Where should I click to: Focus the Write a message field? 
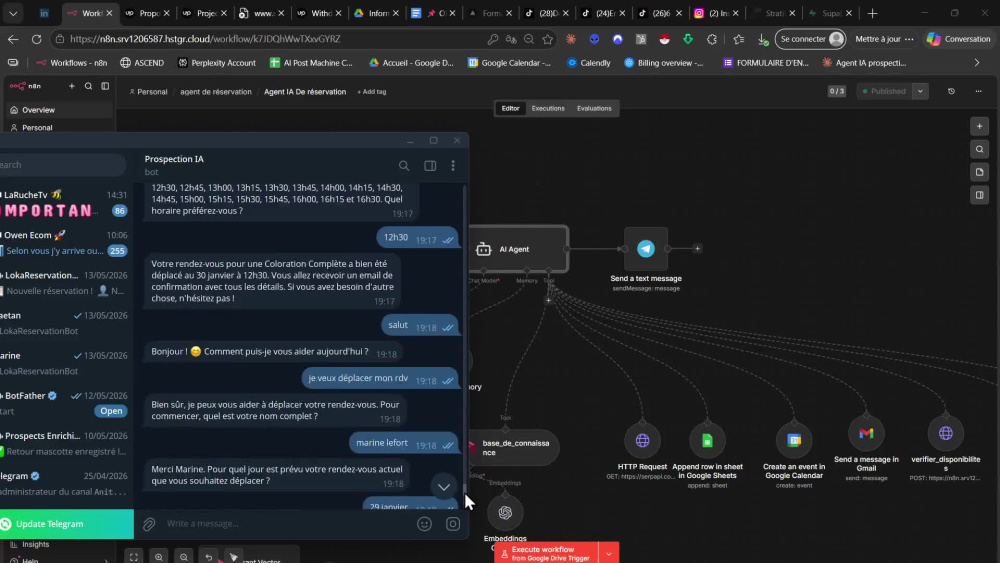(287, 523)
